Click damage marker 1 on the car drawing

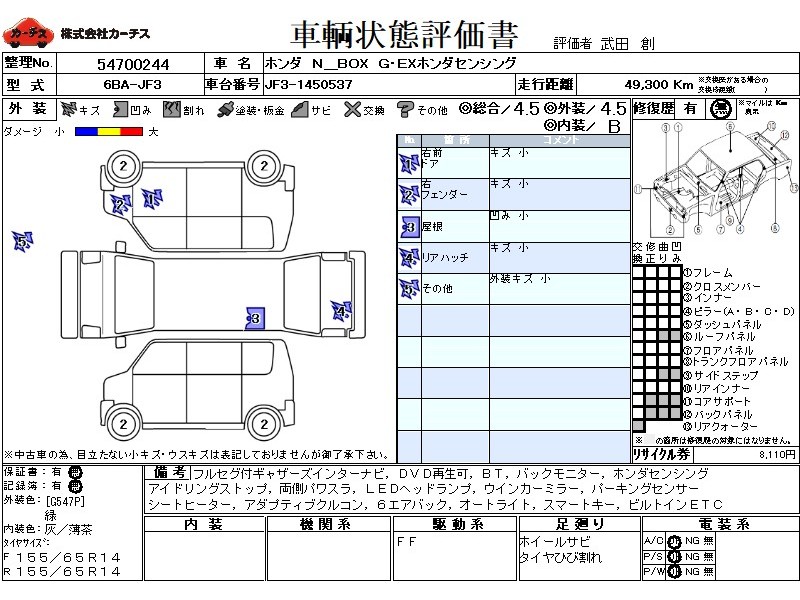pyautogui.click(x=152, y=198)
